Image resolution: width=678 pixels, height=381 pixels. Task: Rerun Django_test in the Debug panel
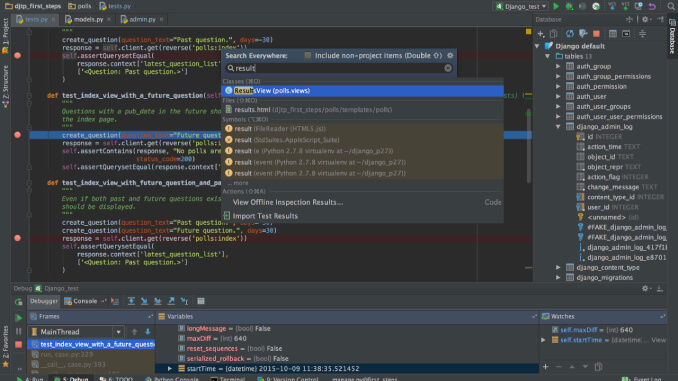point(18,301)
